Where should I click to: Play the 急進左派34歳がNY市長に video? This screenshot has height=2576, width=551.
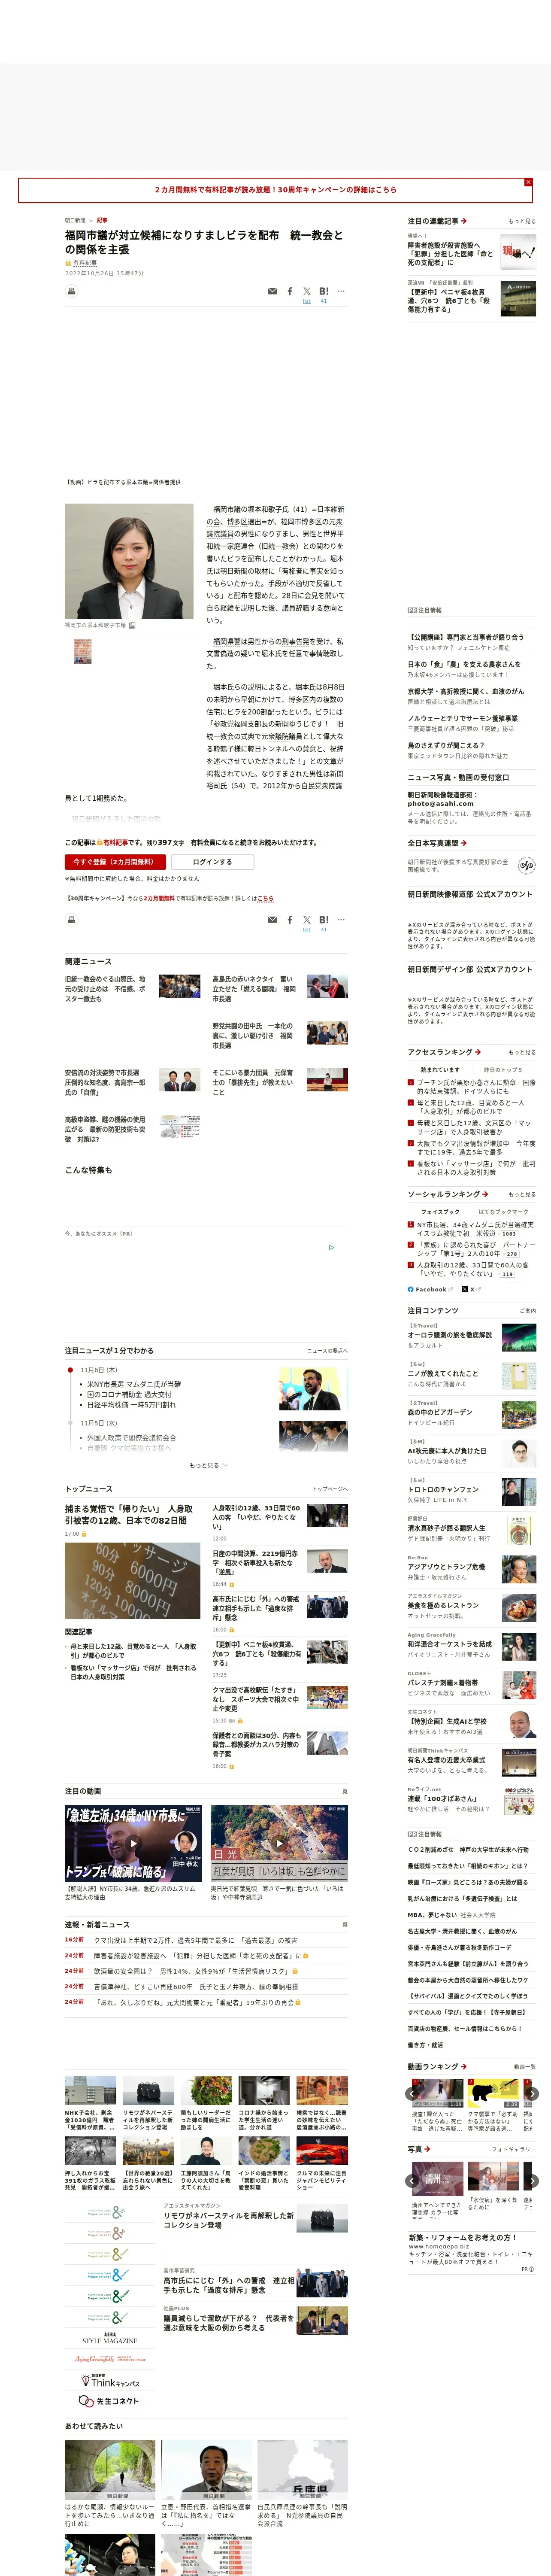tap(133, 1843)
